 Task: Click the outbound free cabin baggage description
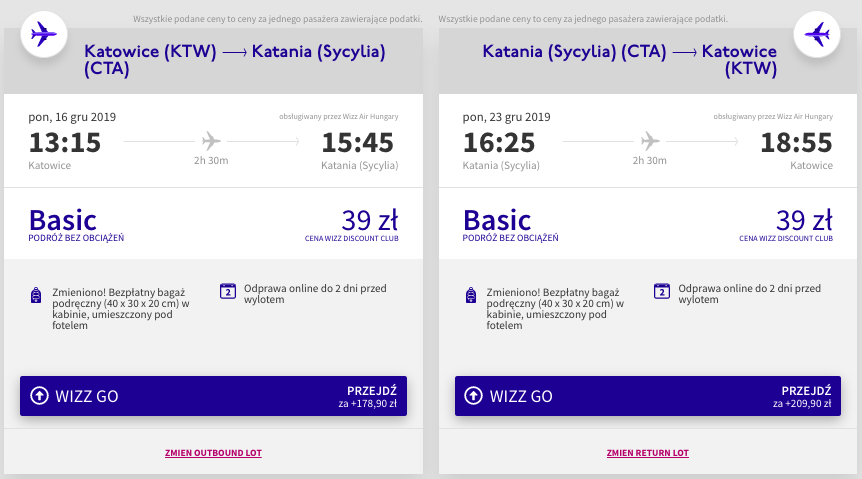point(121,309)
